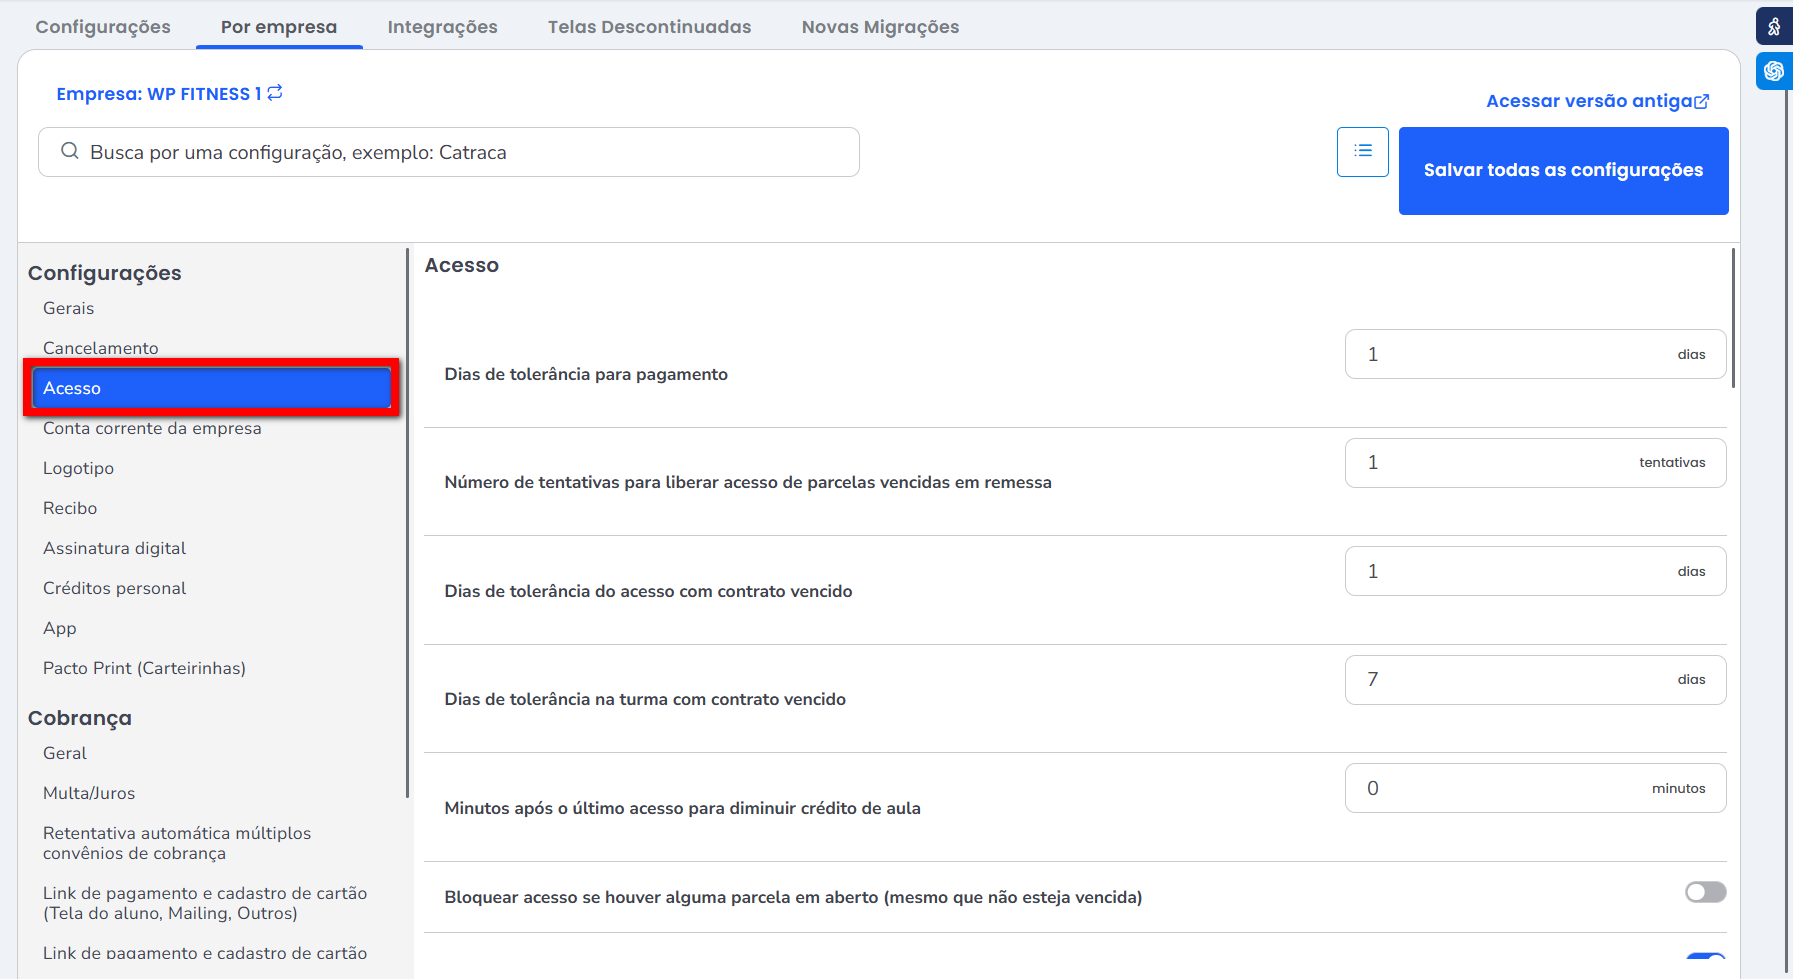Open 'Assinatura digital' in the sidebar
1793x979 pixels.
click(114, 548)
